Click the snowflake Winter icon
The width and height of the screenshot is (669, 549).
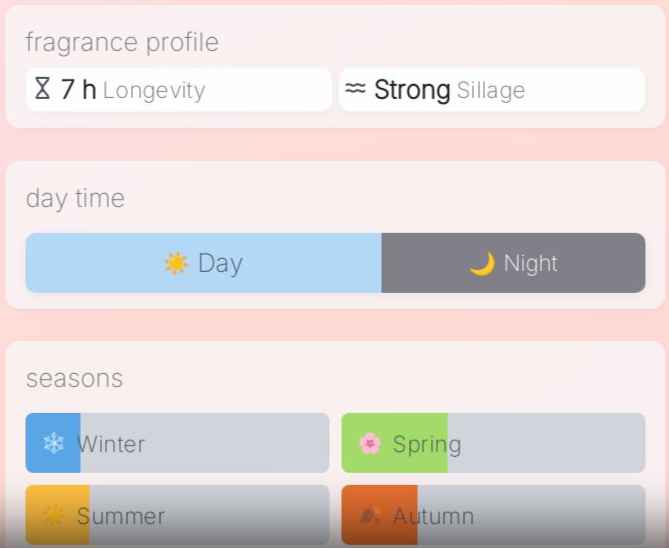[53, 443]
